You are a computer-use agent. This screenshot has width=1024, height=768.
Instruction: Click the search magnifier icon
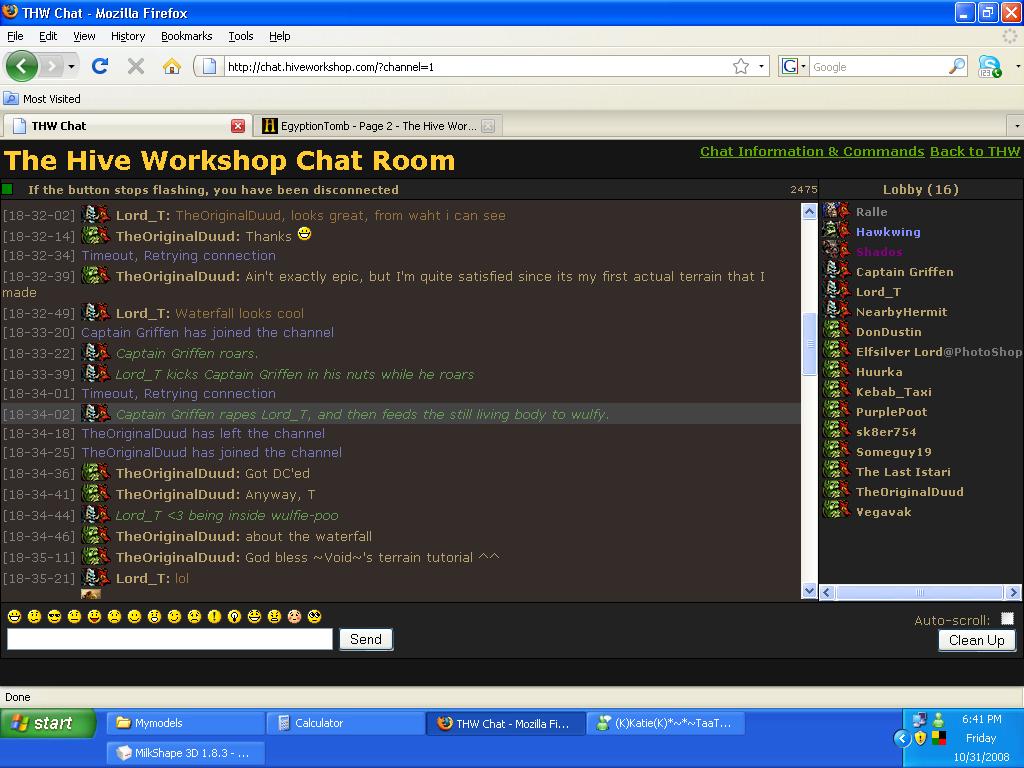pyautogui.click(x=957, y=66)
